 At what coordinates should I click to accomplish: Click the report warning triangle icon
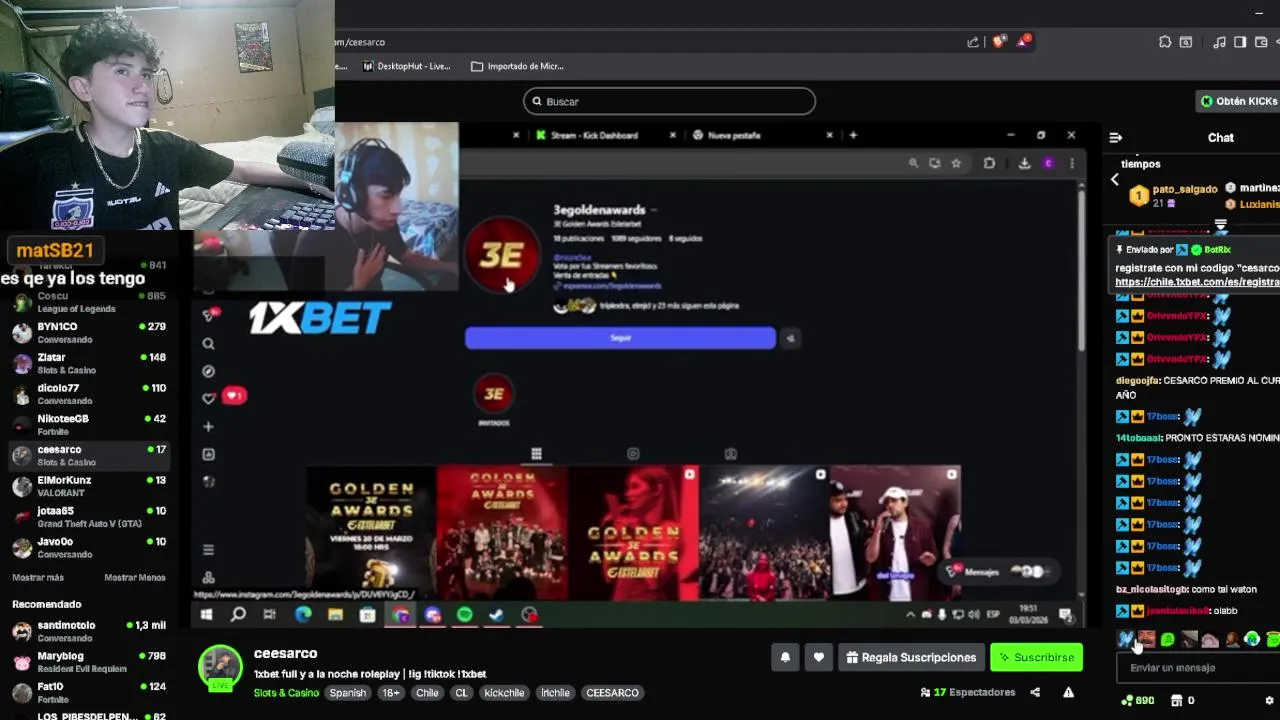(x=1068, y=692)
